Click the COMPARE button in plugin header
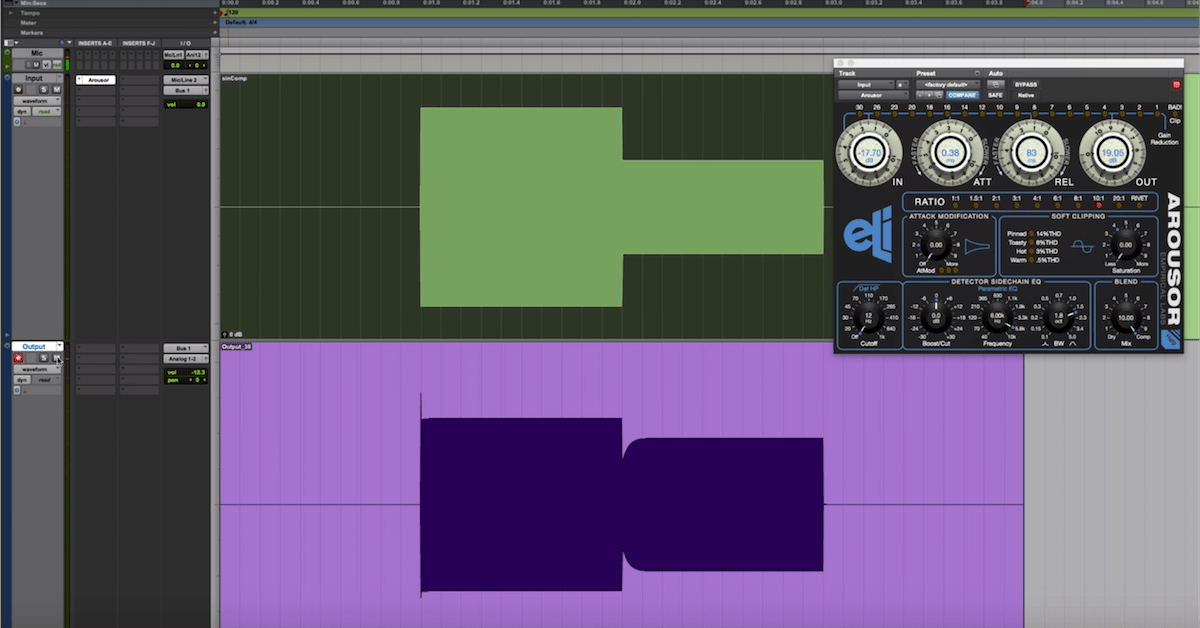The image size is (1200, 628). (x=963, y=95)
